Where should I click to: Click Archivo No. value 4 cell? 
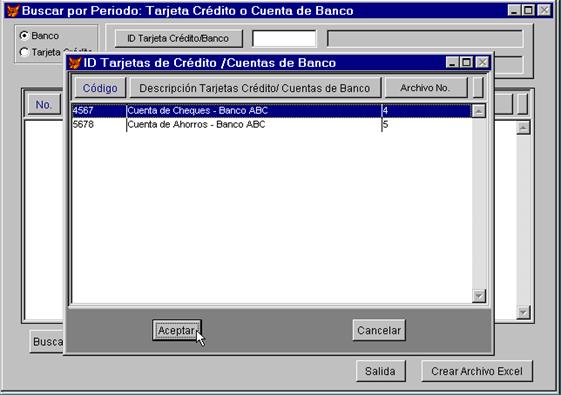(x=426, y=111)
